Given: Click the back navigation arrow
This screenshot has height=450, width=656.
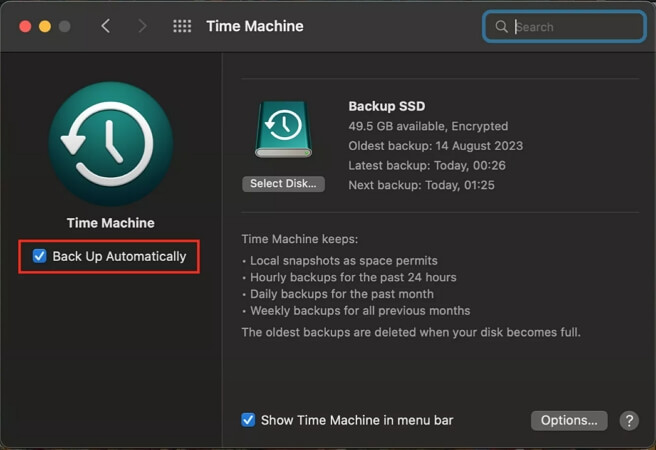Looking at the screenshot, I should pyautogui.click(x=106, y=26).
